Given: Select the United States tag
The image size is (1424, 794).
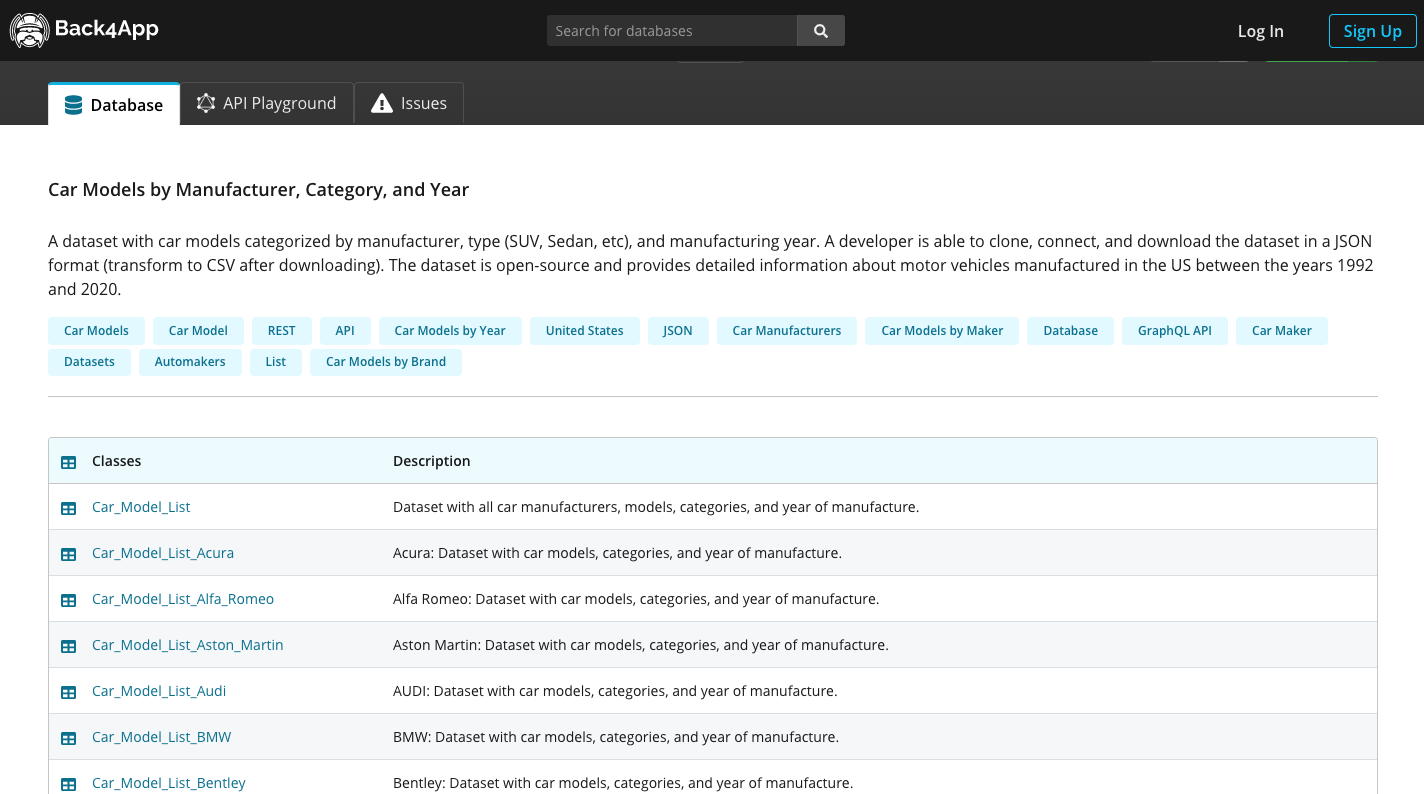Looking at the screenshot, I should click(x=585, y=331).
